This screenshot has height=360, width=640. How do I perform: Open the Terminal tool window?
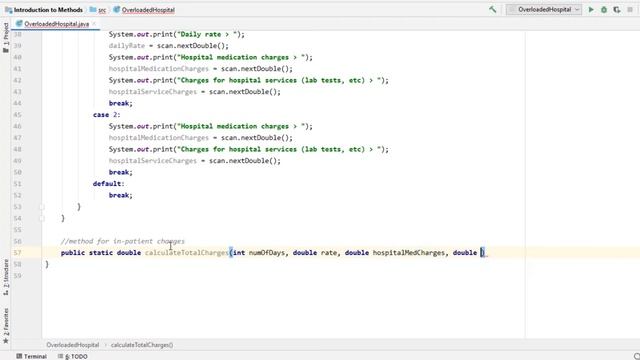[x=31, y=356]
